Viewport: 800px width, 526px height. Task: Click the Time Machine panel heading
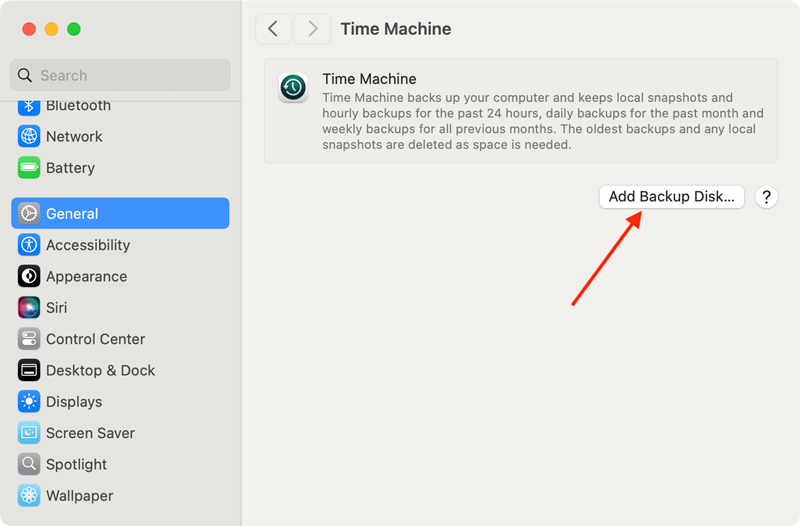pos(369,79)
